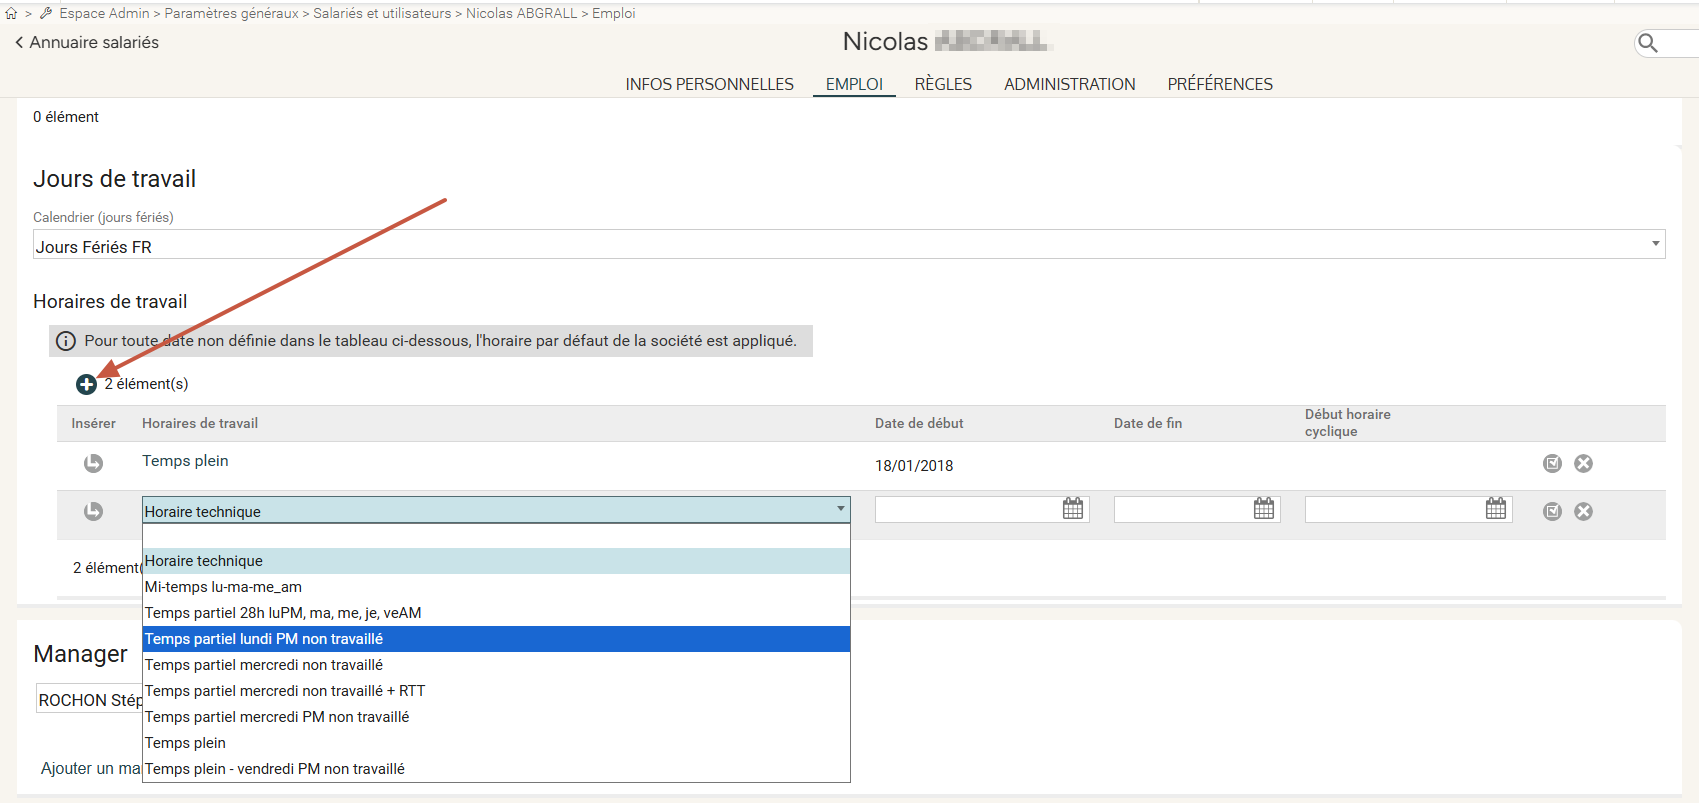Image resolution: width=1699 pixels, height=803 pixels.
Task: Choose Mi-temps lu-ma-me_am option
Action: [x=496, y=587]
